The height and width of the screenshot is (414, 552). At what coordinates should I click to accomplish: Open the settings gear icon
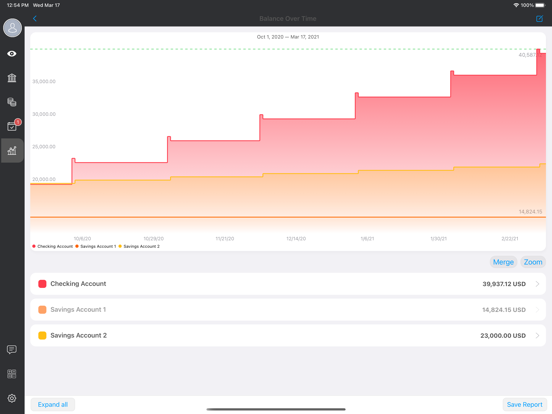click(12, 398)
